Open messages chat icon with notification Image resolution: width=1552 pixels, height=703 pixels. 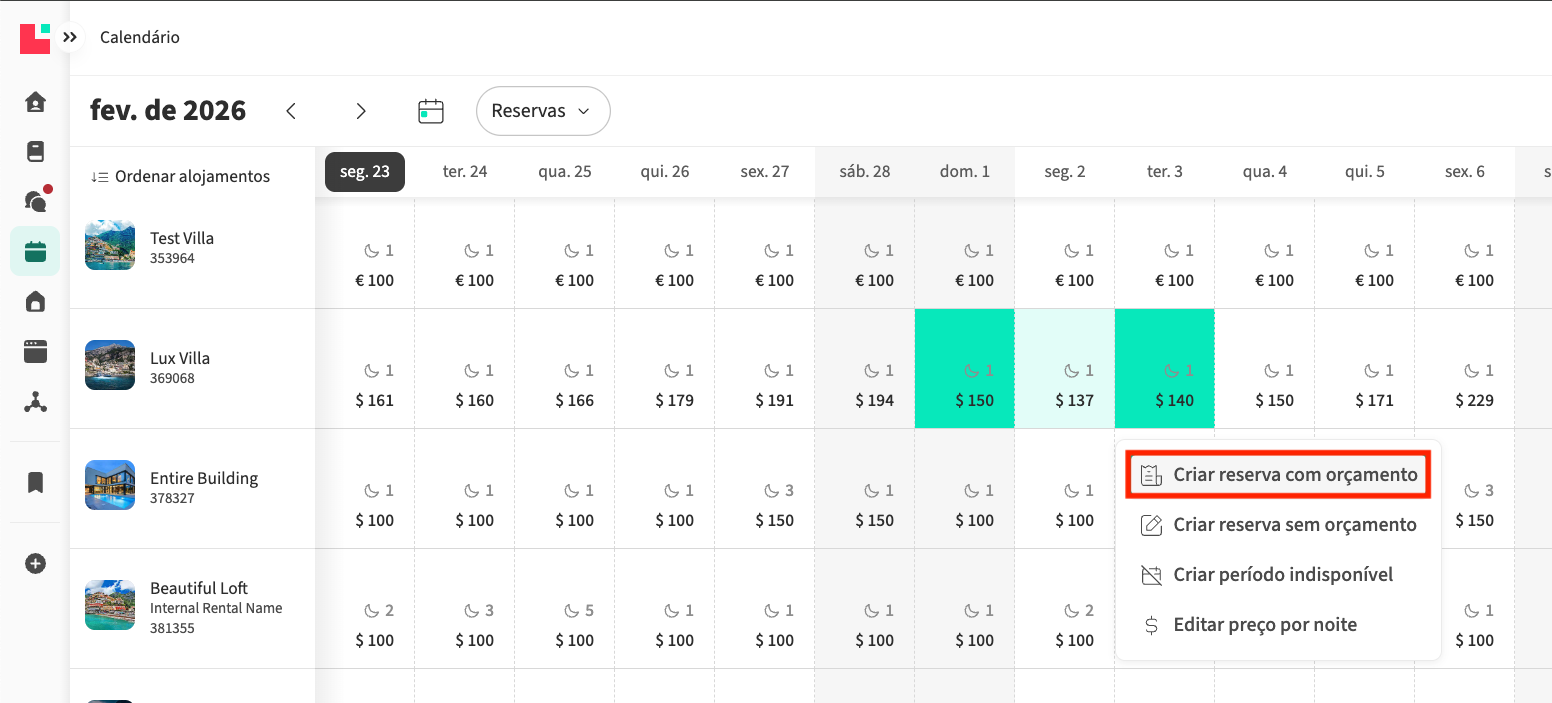(x=35, y=201)
